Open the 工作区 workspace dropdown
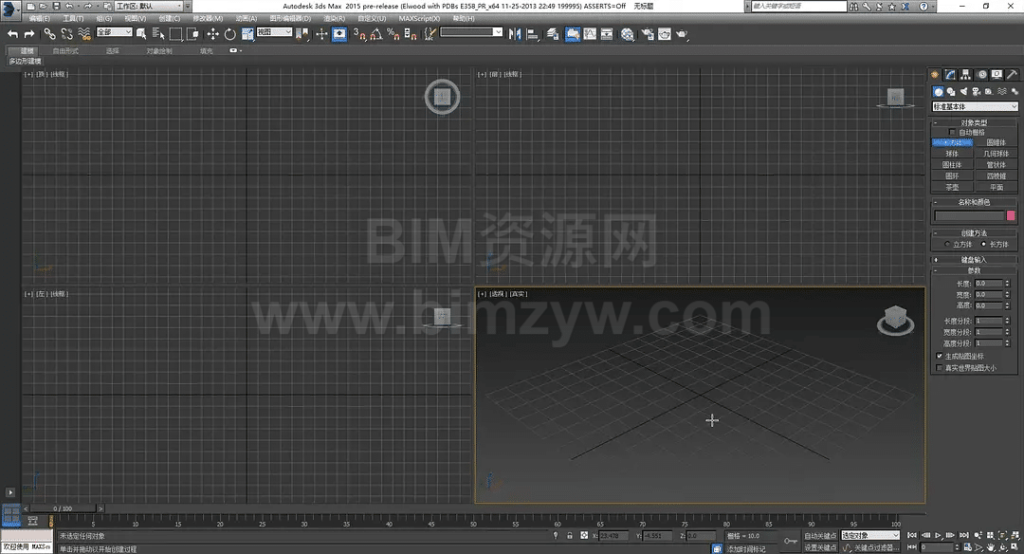1024x554 pixels. 149,6
